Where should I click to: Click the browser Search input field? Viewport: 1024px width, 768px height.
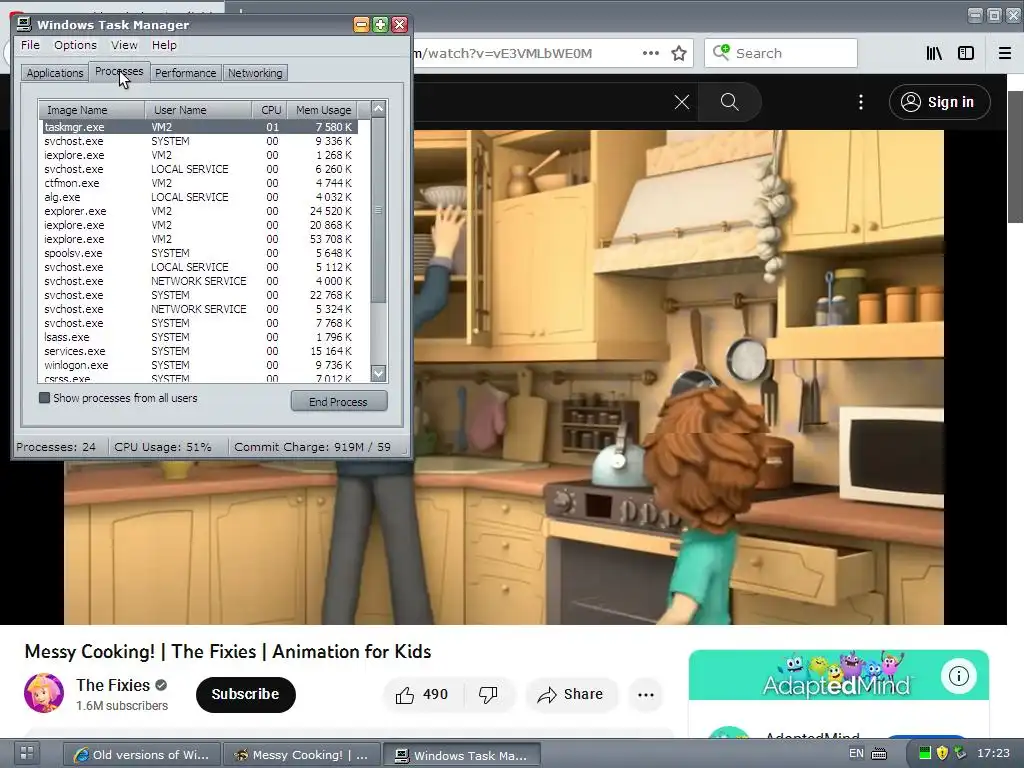pos(780,53)
